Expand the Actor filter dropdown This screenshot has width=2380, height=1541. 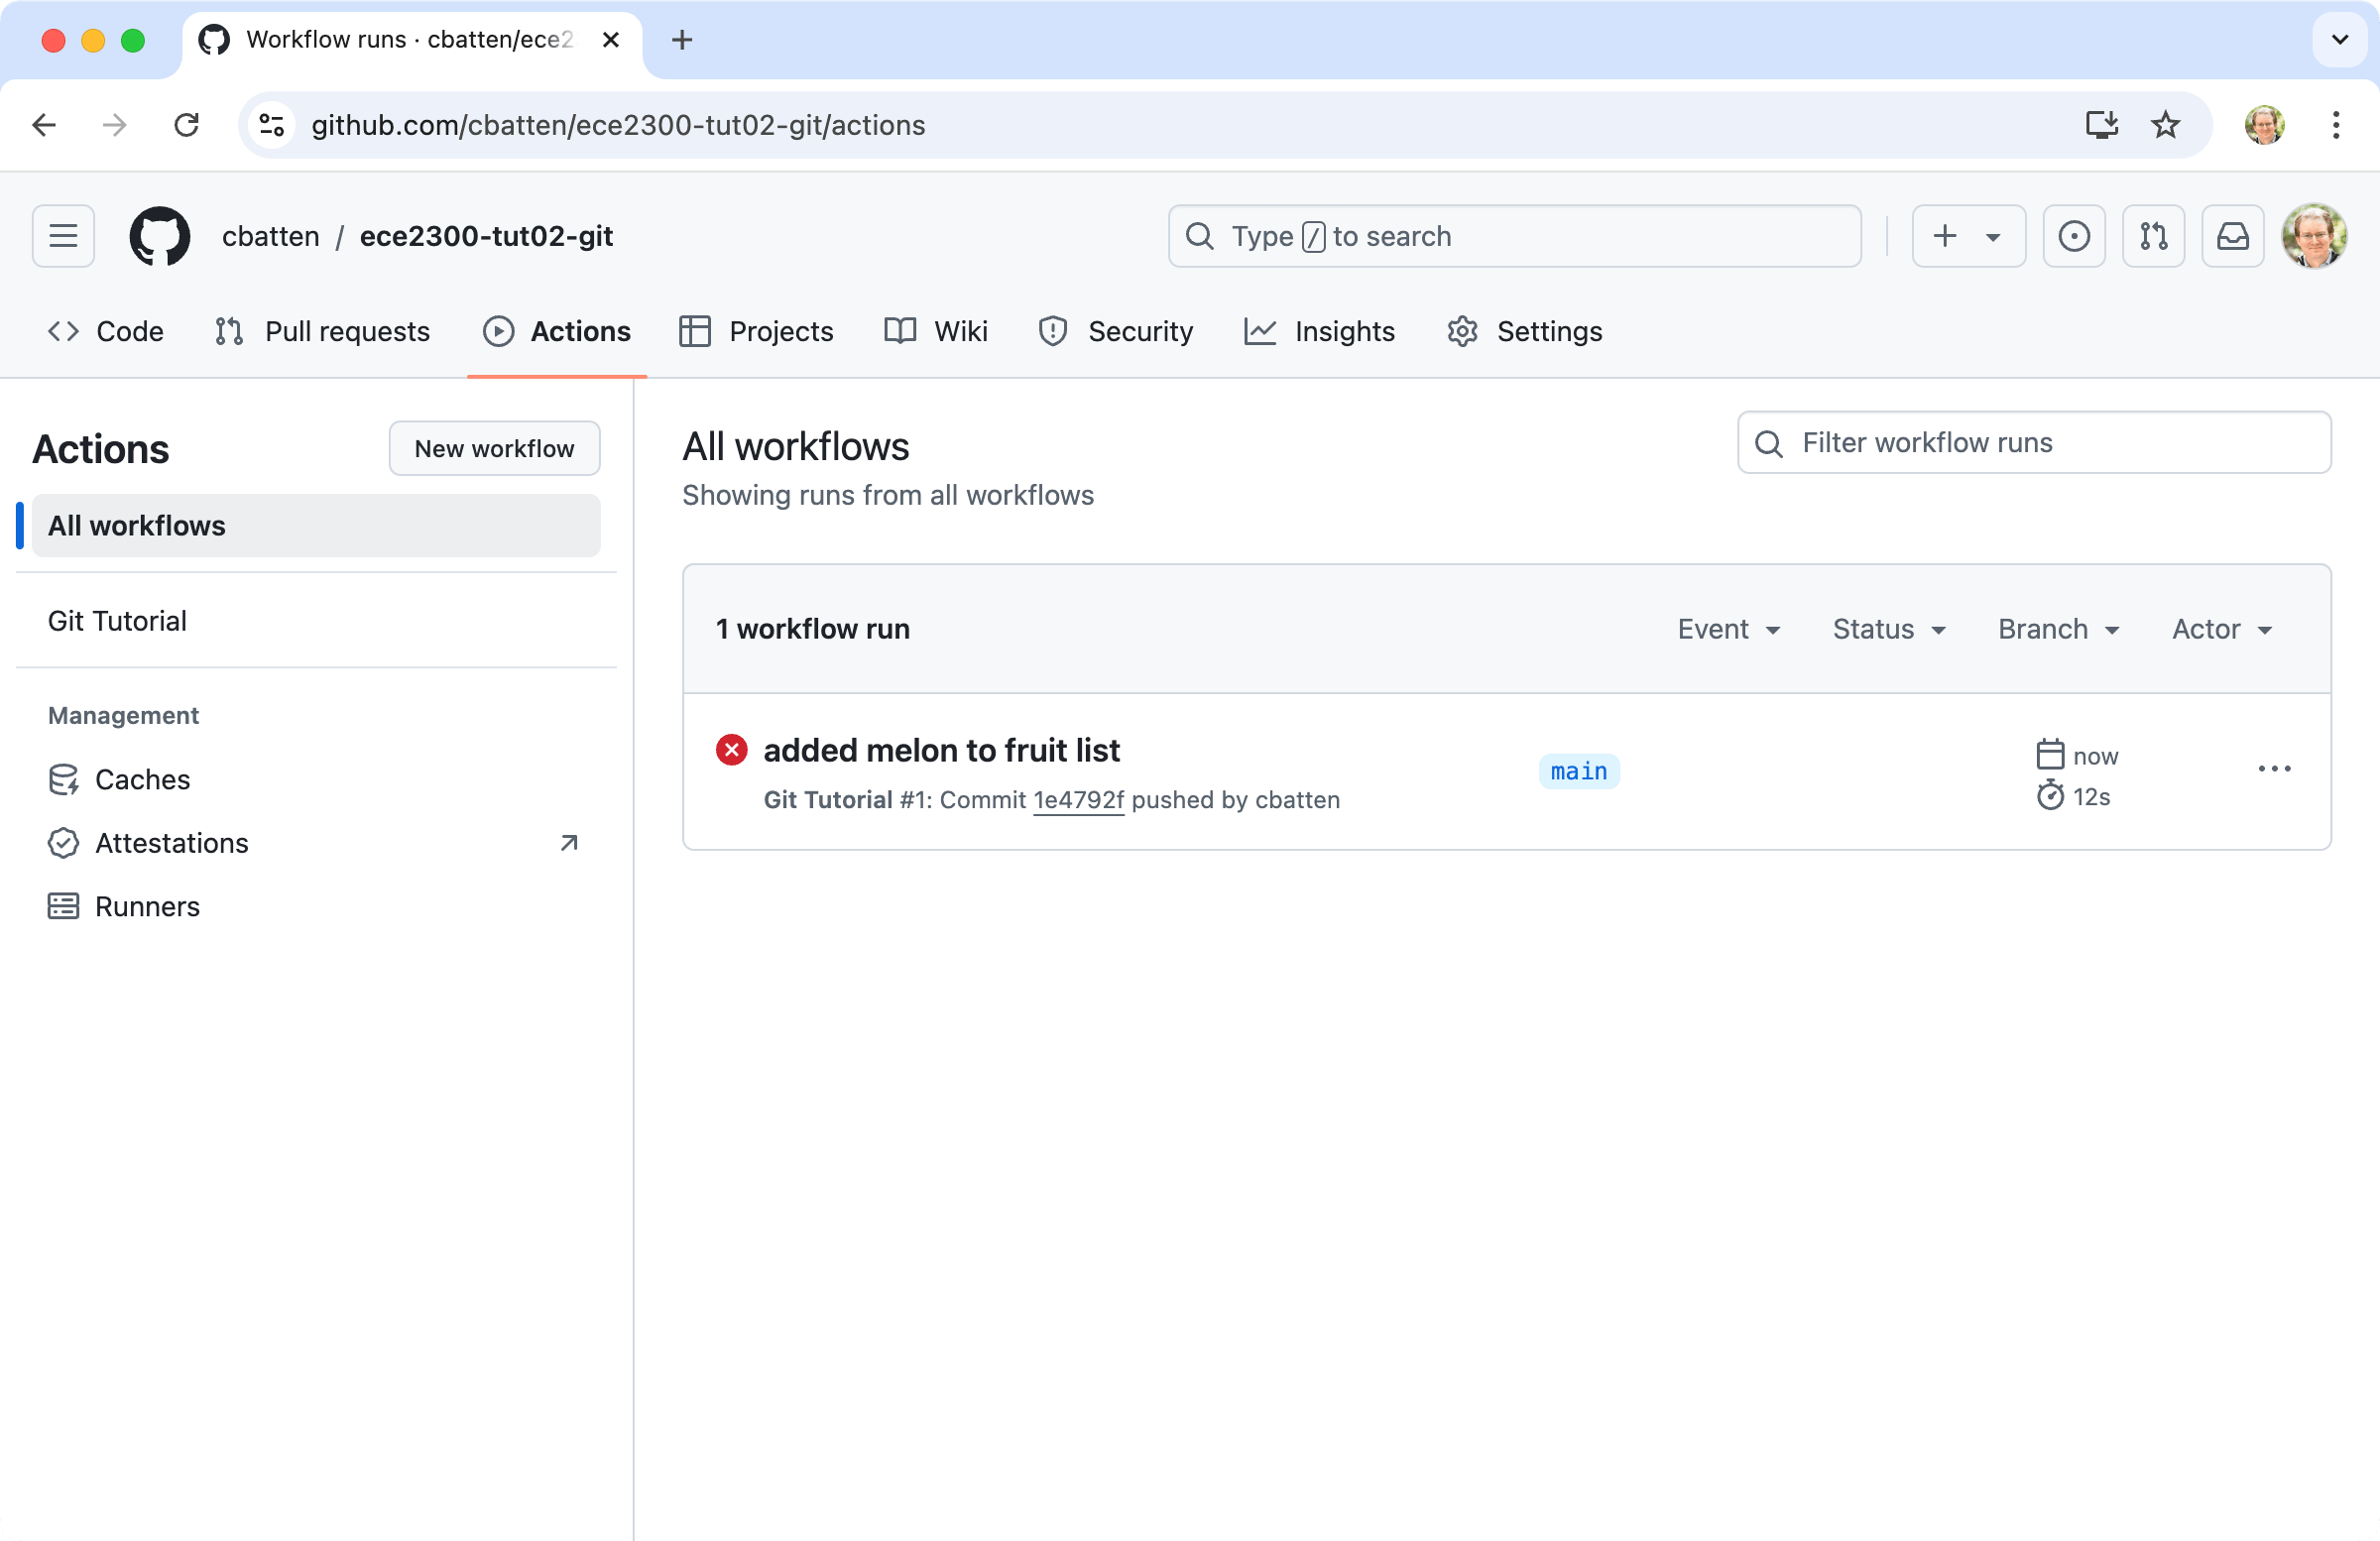pos(2221,629)
